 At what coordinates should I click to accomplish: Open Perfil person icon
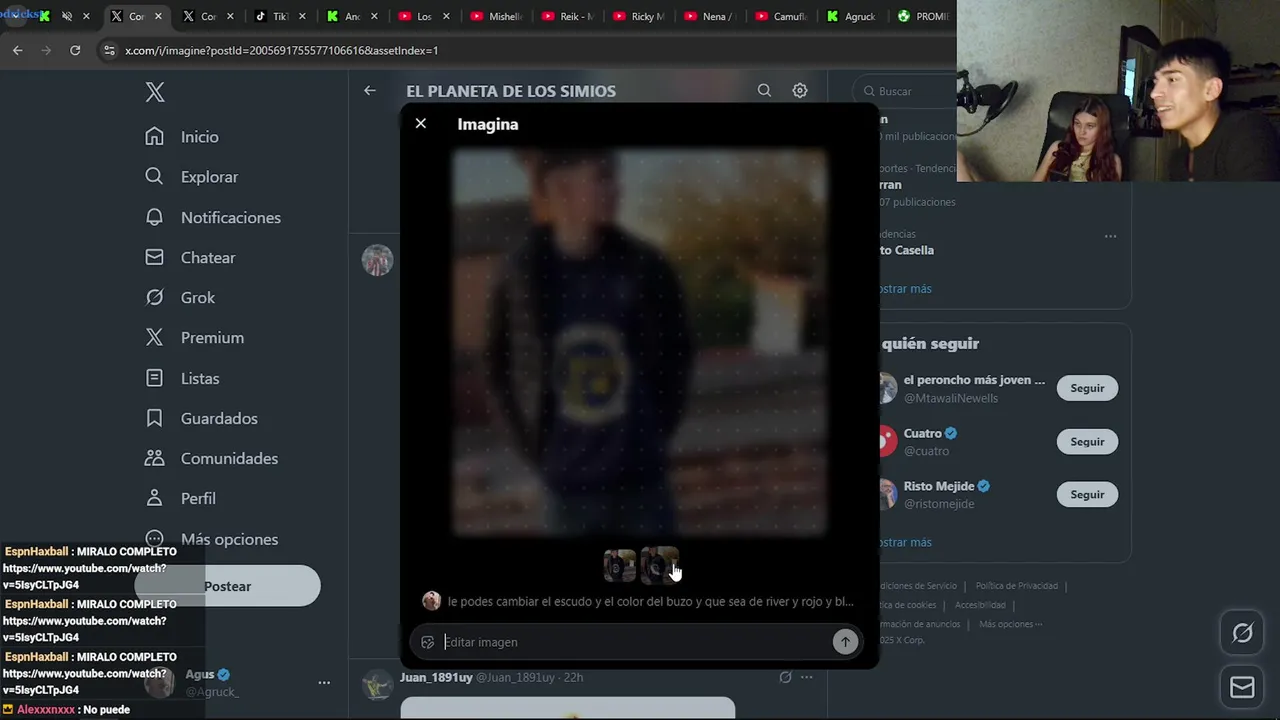154,498
